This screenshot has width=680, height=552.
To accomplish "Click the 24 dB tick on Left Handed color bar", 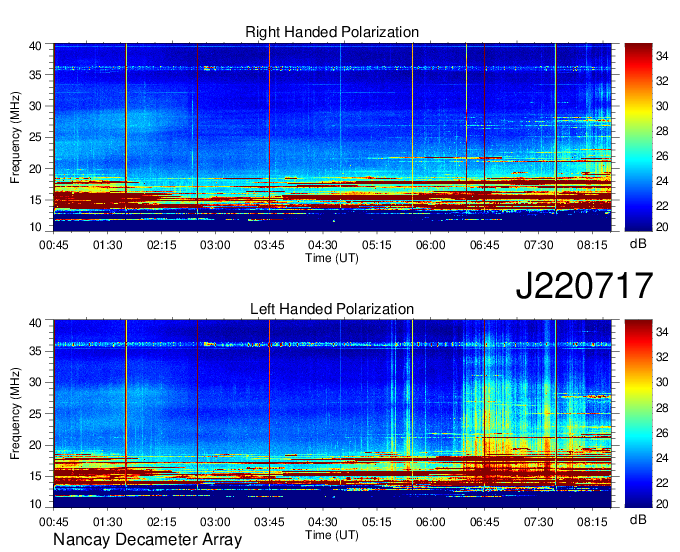I will pos(662,458).
